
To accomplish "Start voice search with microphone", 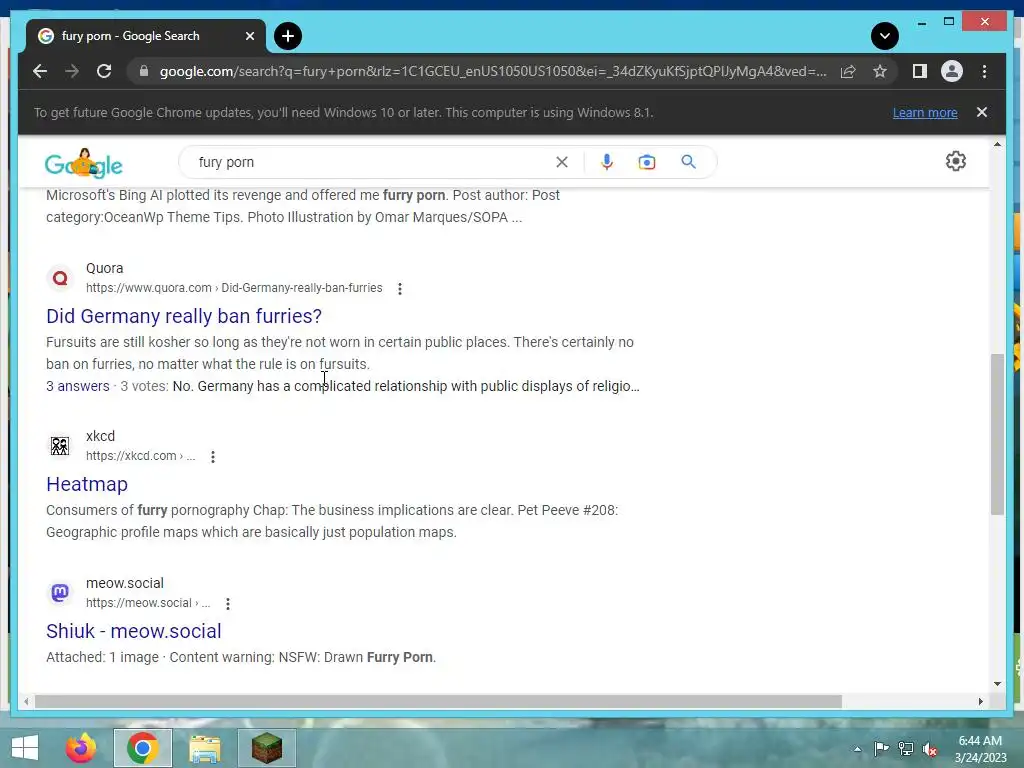I will 607,162.
